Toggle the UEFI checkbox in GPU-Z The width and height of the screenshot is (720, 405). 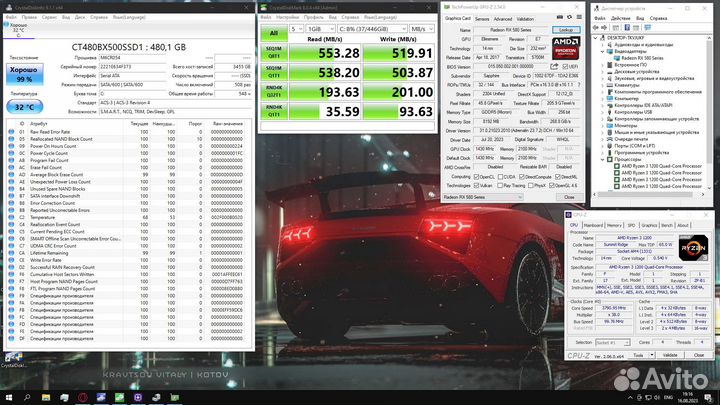[x=565, y=67]
